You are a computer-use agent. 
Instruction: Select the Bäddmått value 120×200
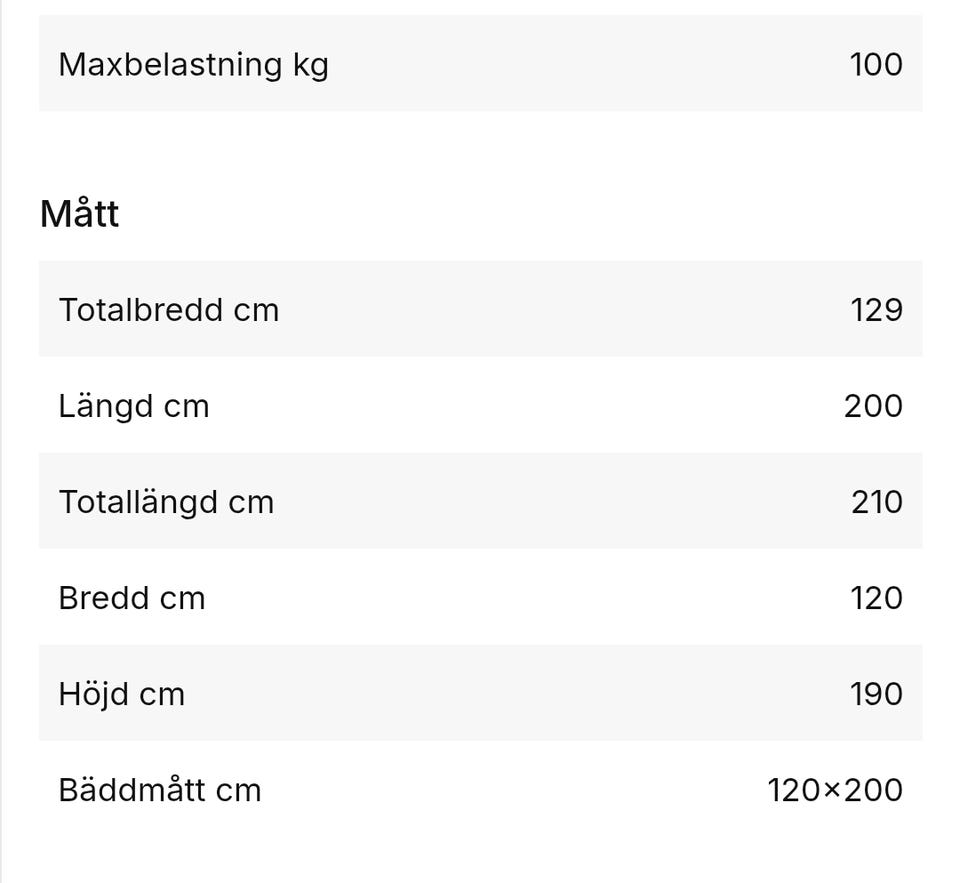pyautogui.click(x=835, y=790)
